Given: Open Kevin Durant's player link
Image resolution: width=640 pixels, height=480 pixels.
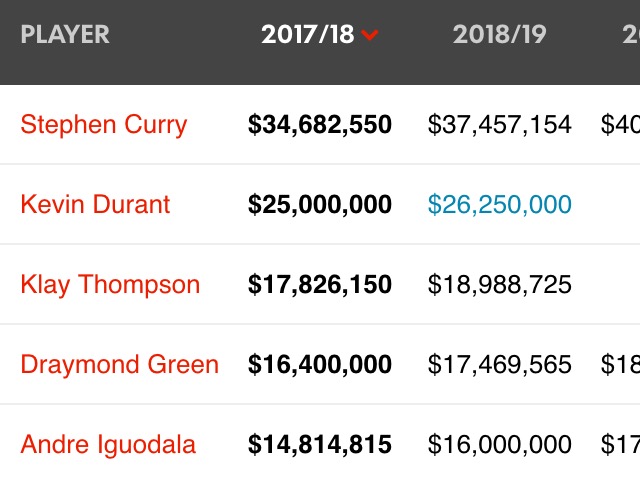Looking at the screenshot, I should [x=95, y=204].
